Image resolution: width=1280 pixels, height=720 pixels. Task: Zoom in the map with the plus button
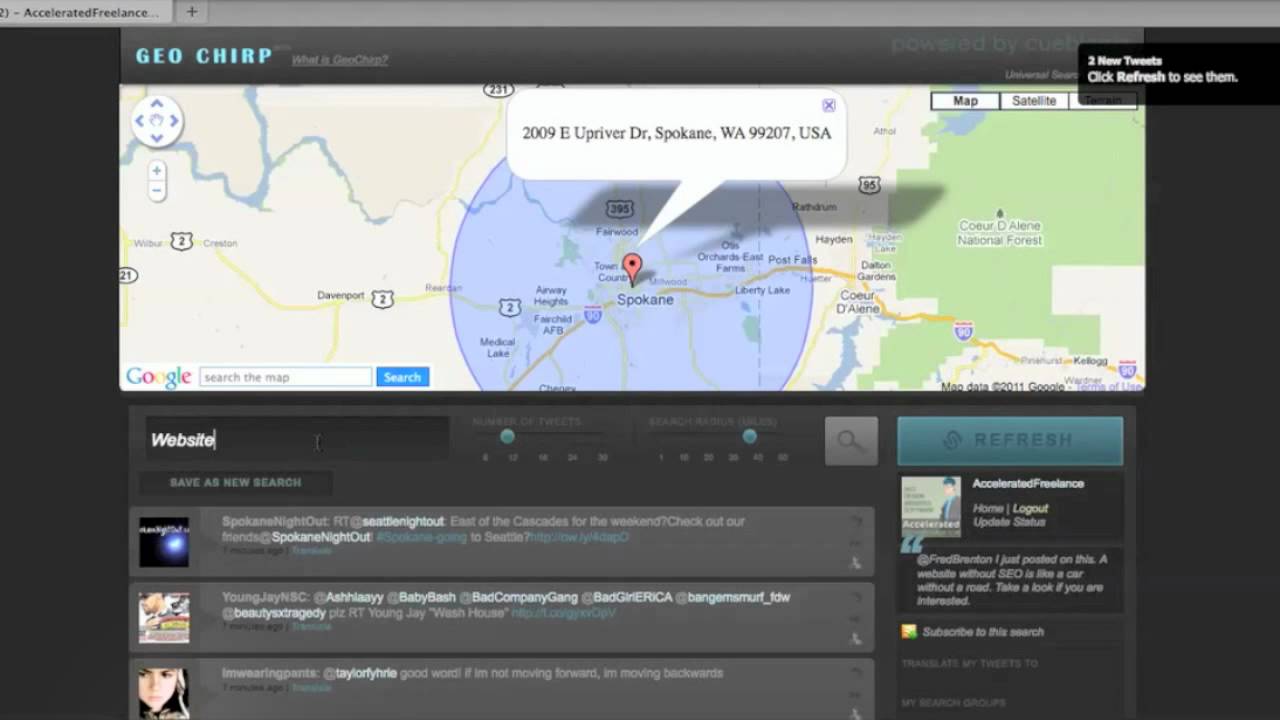[x=156, y=171]
